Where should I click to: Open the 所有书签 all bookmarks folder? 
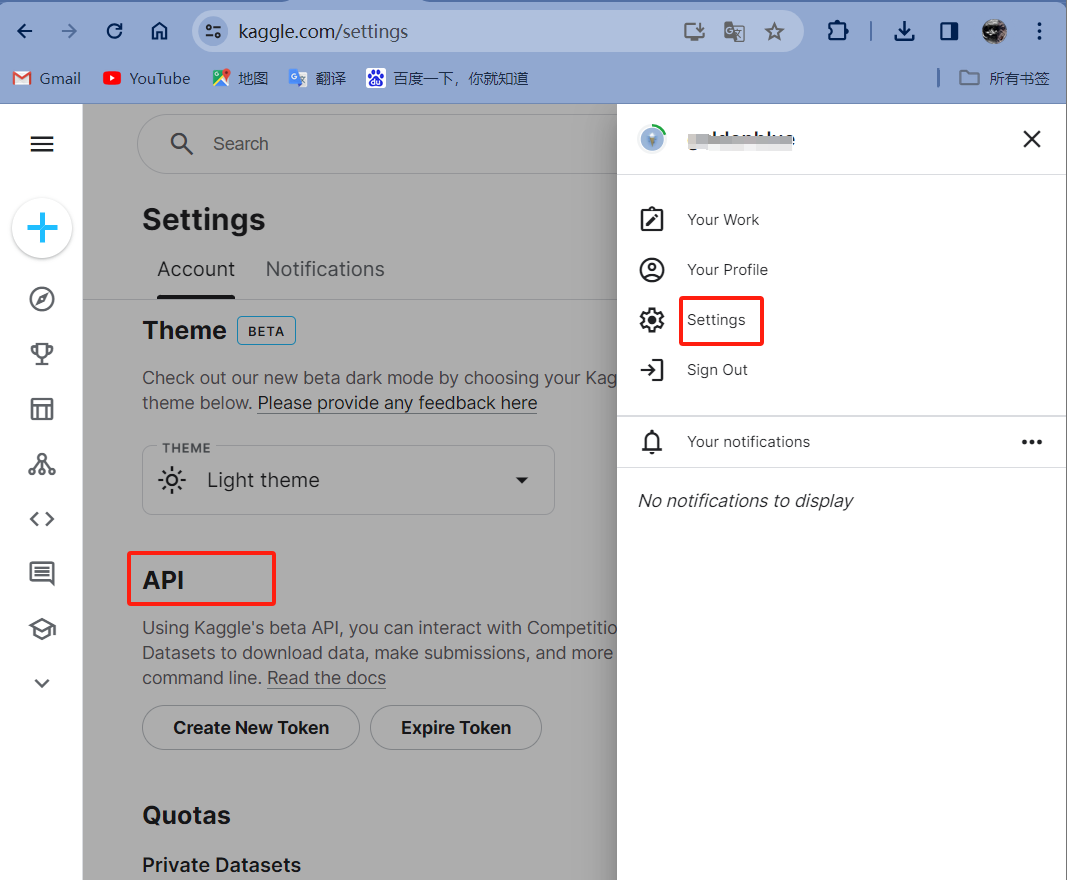1004,79
